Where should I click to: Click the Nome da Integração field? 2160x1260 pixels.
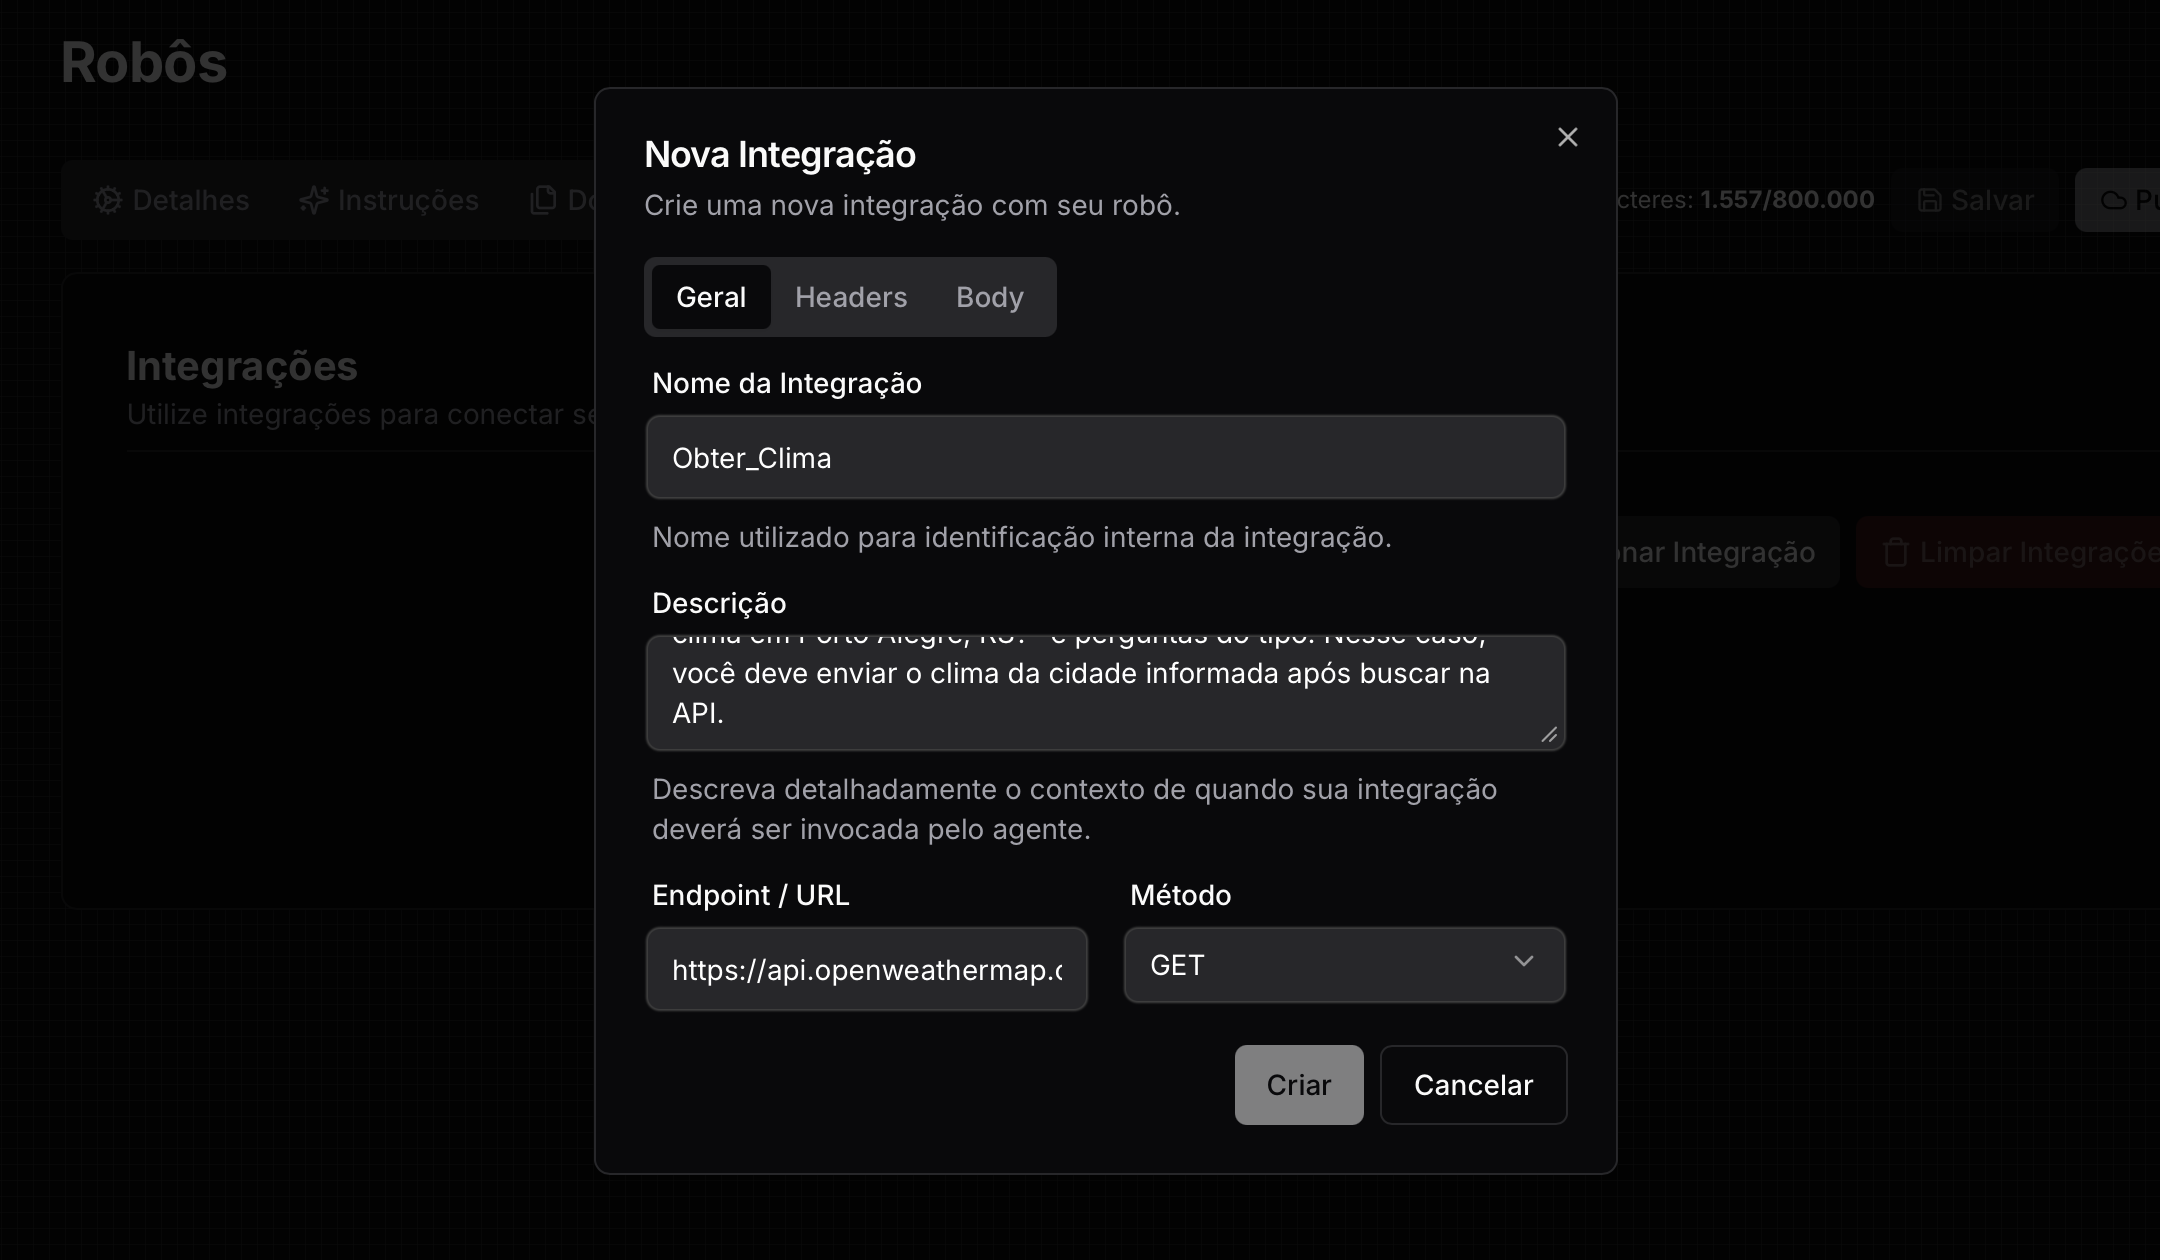click(x=1105, y=457)
